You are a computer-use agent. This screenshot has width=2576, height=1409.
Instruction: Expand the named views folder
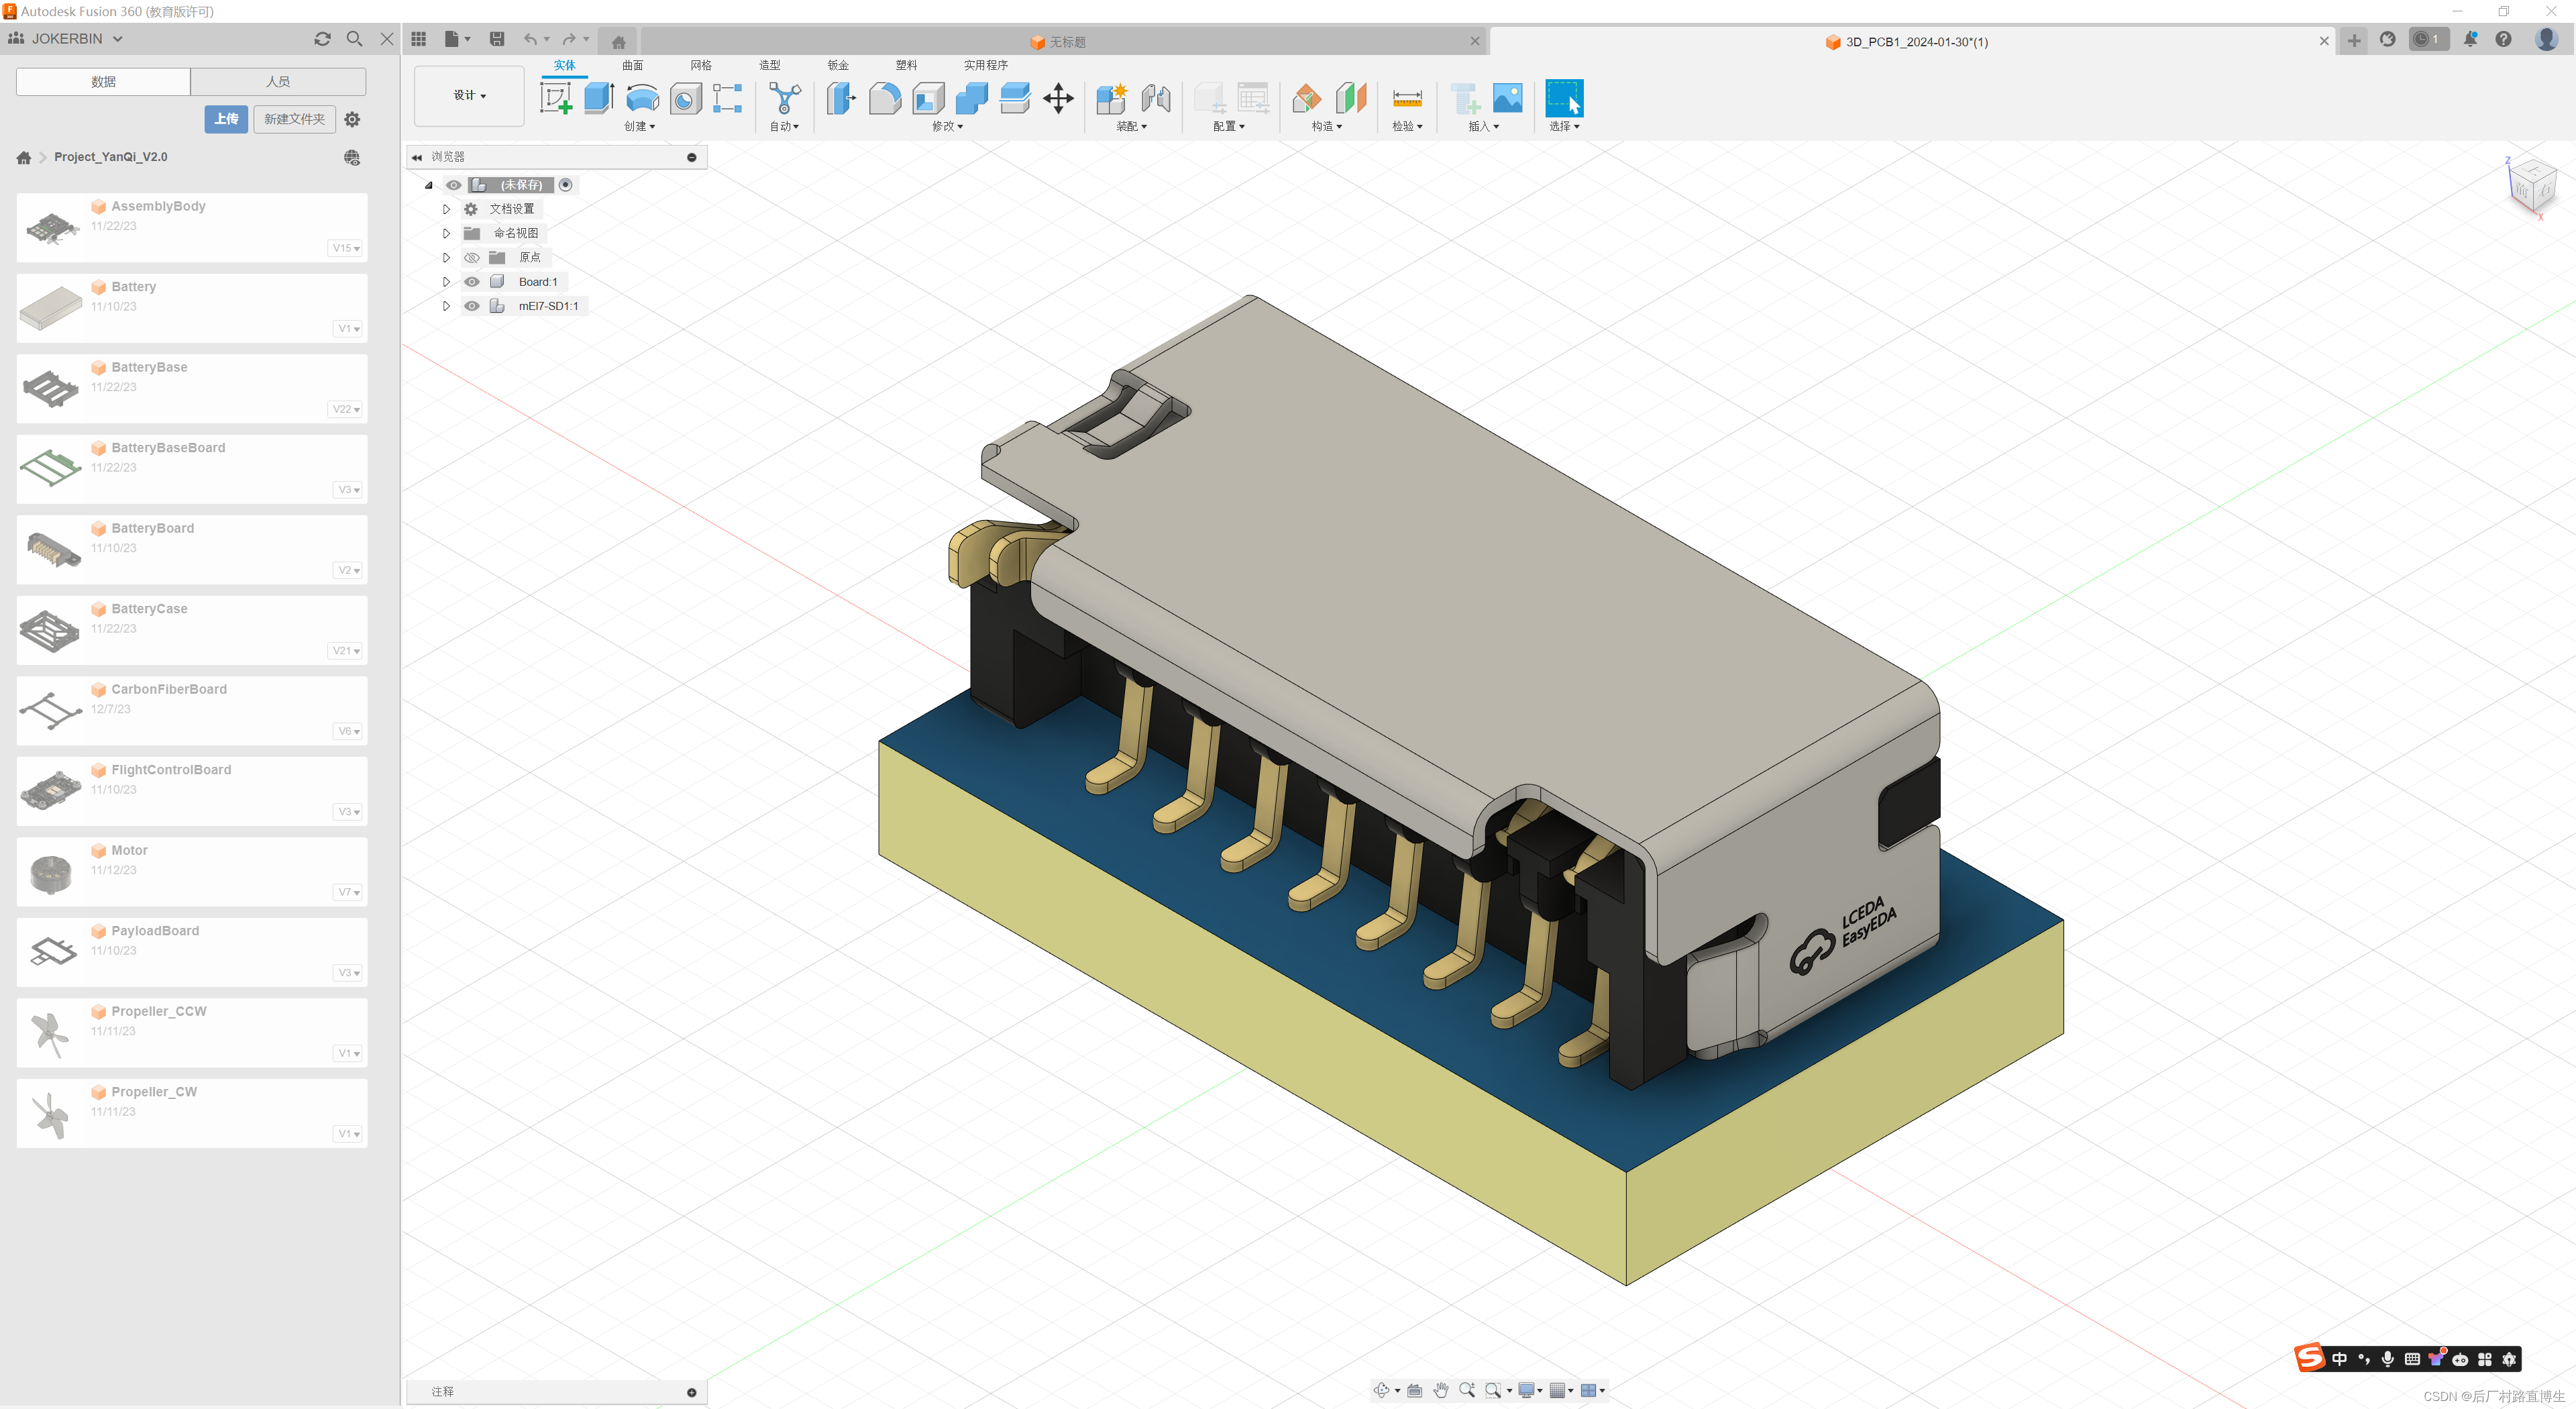[x=446, y=233]
